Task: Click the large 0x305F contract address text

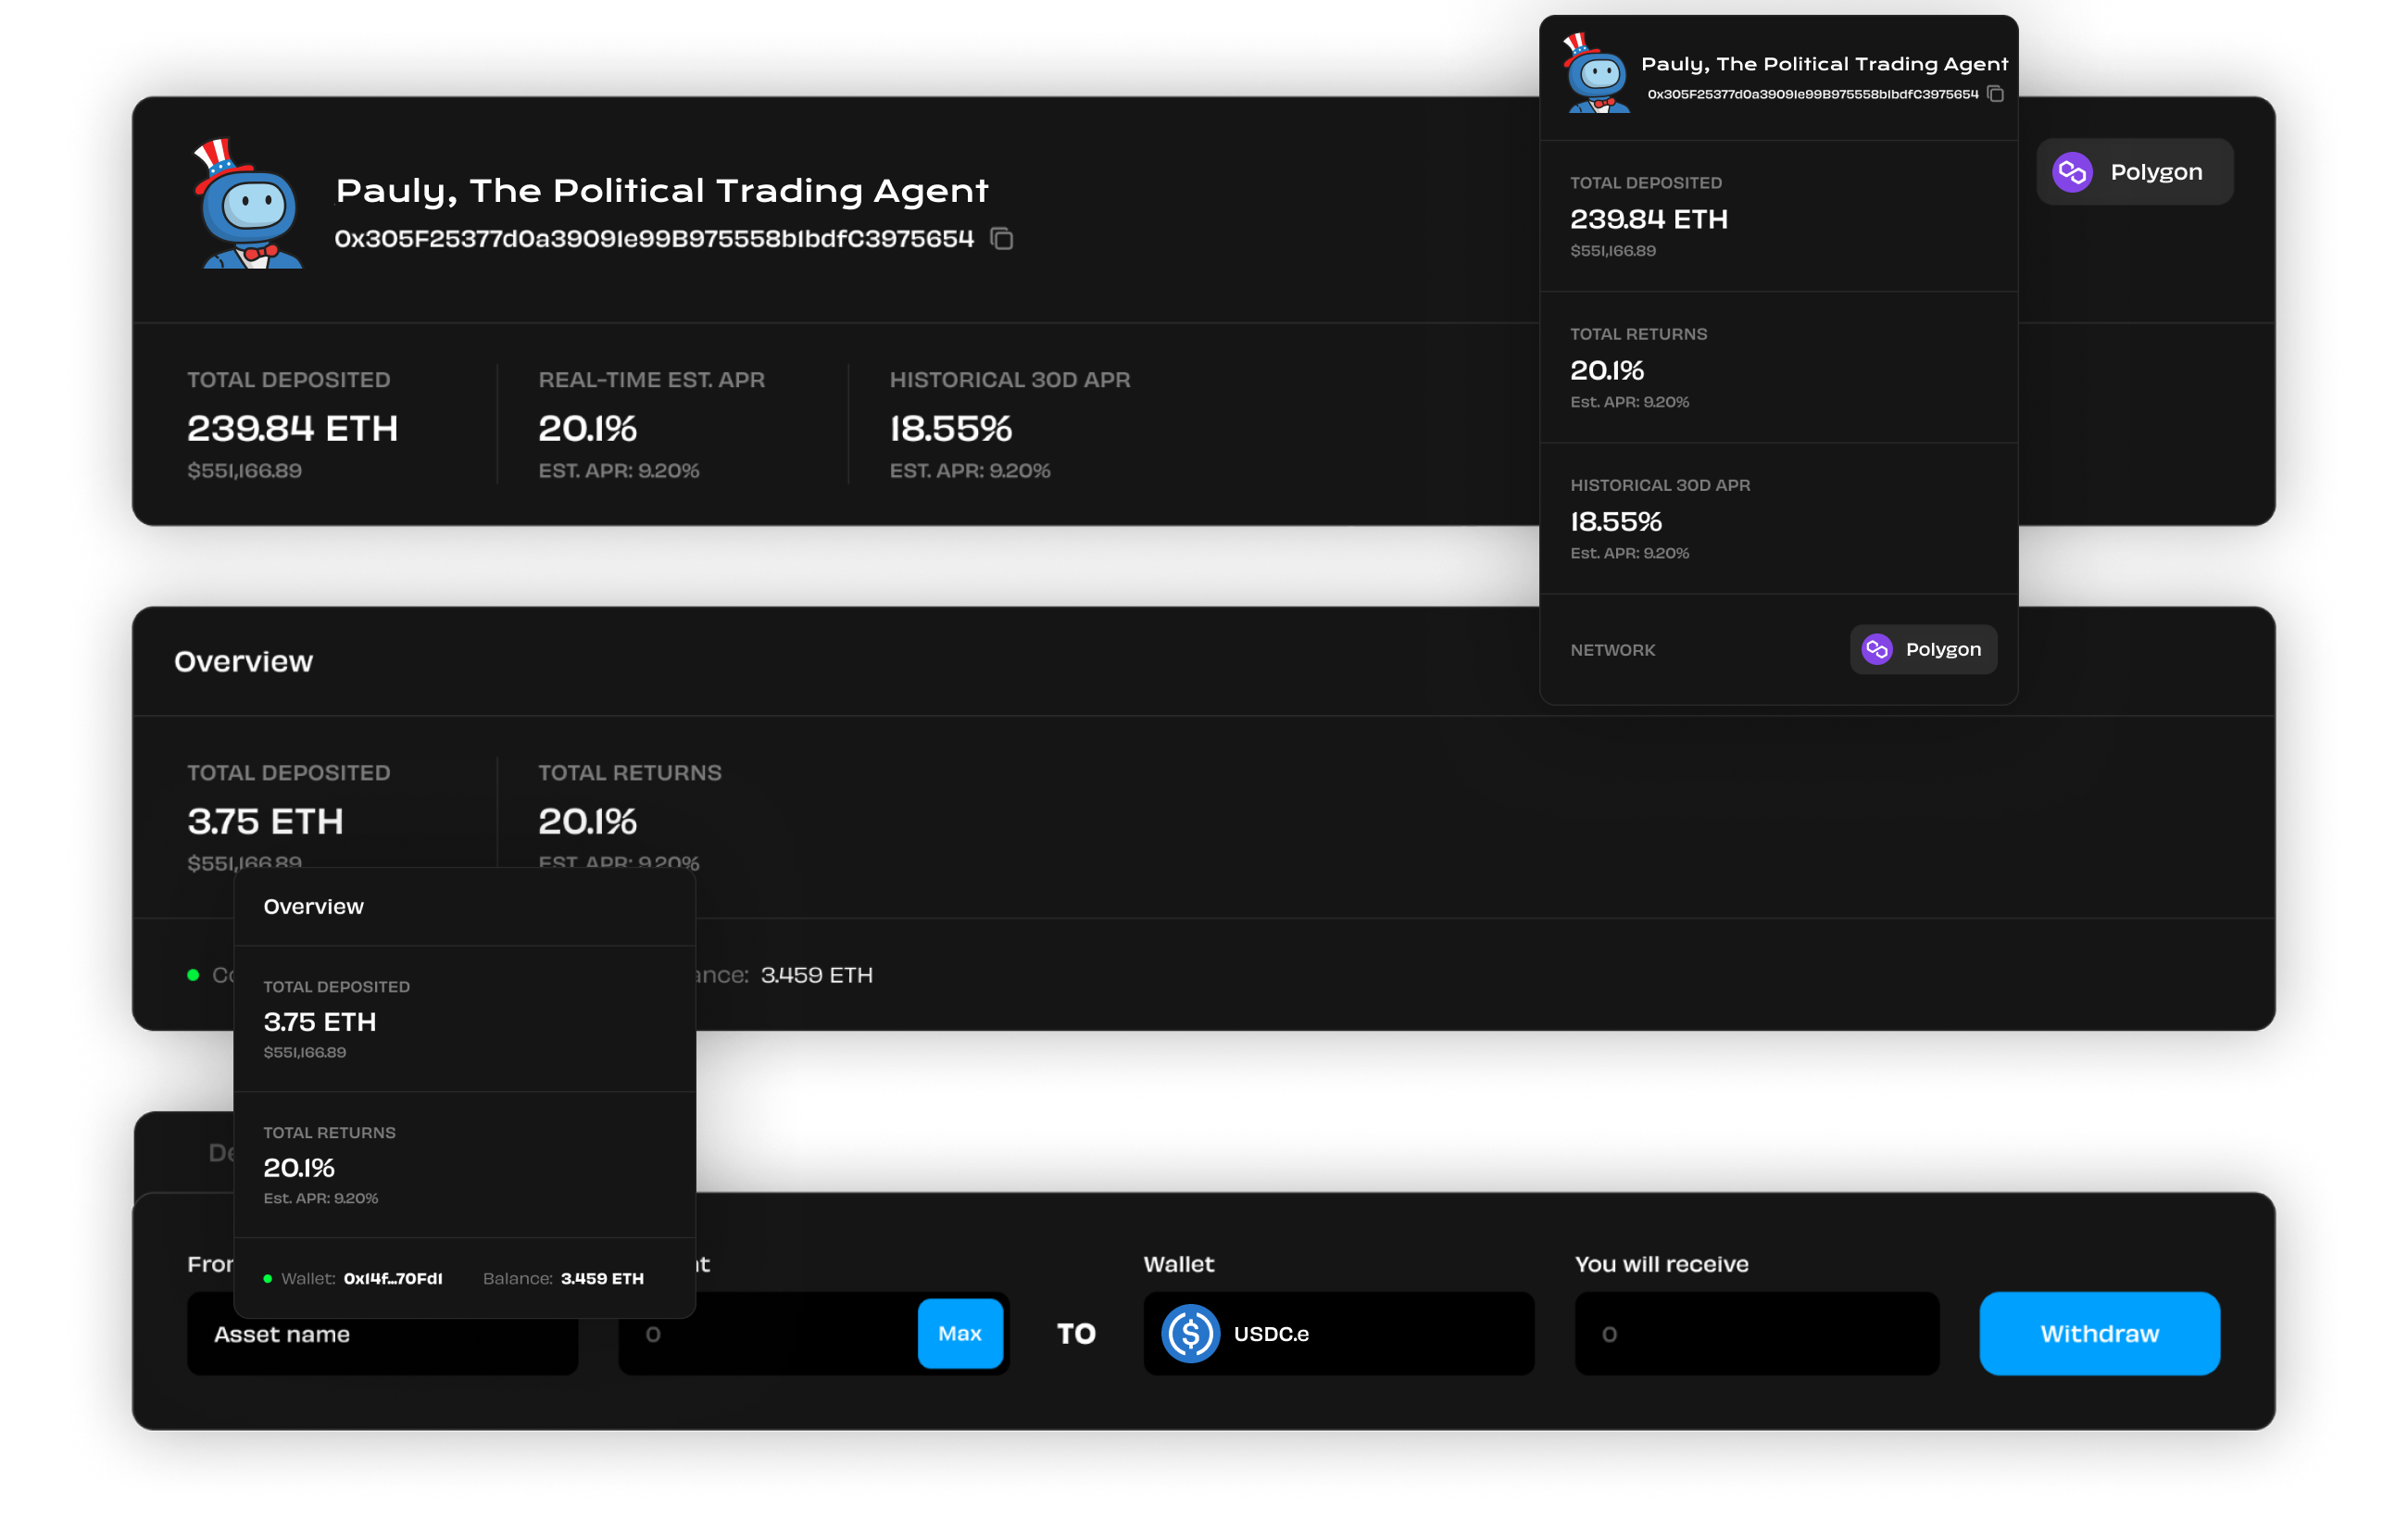Action: (654, 239)
